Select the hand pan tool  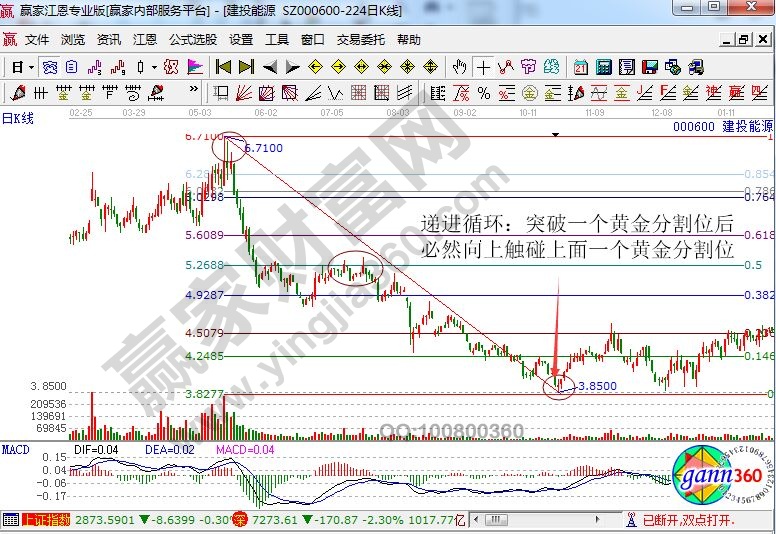click(459, 67)
